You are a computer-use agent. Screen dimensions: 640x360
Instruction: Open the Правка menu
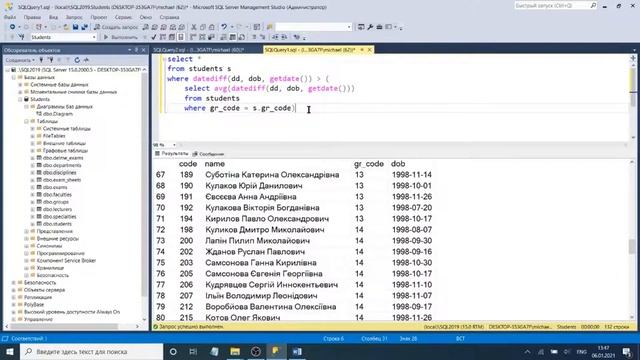(x=32, y=17)
